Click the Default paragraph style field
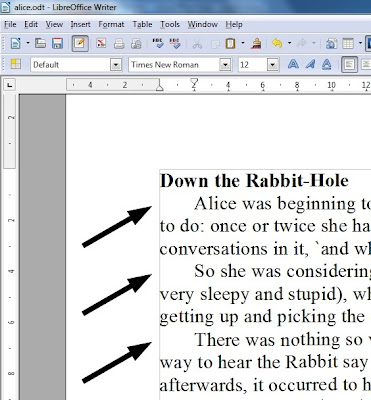 (70, 64)
